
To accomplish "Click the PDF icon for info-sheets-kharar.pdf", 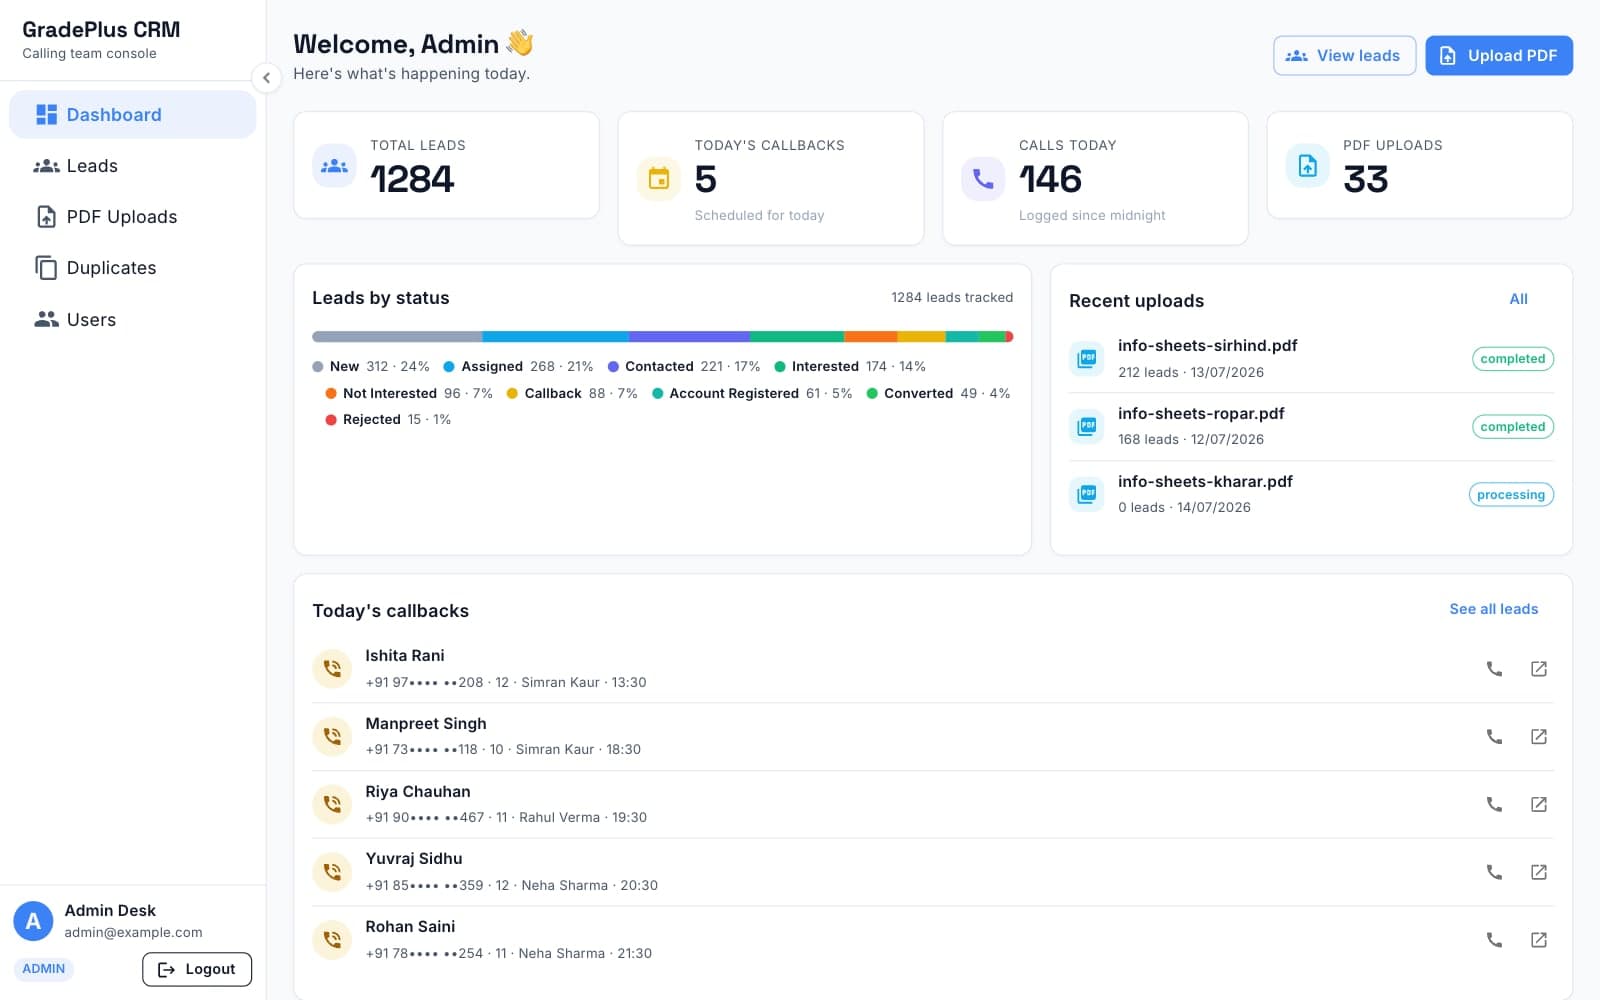I will tap(1087, 494).
